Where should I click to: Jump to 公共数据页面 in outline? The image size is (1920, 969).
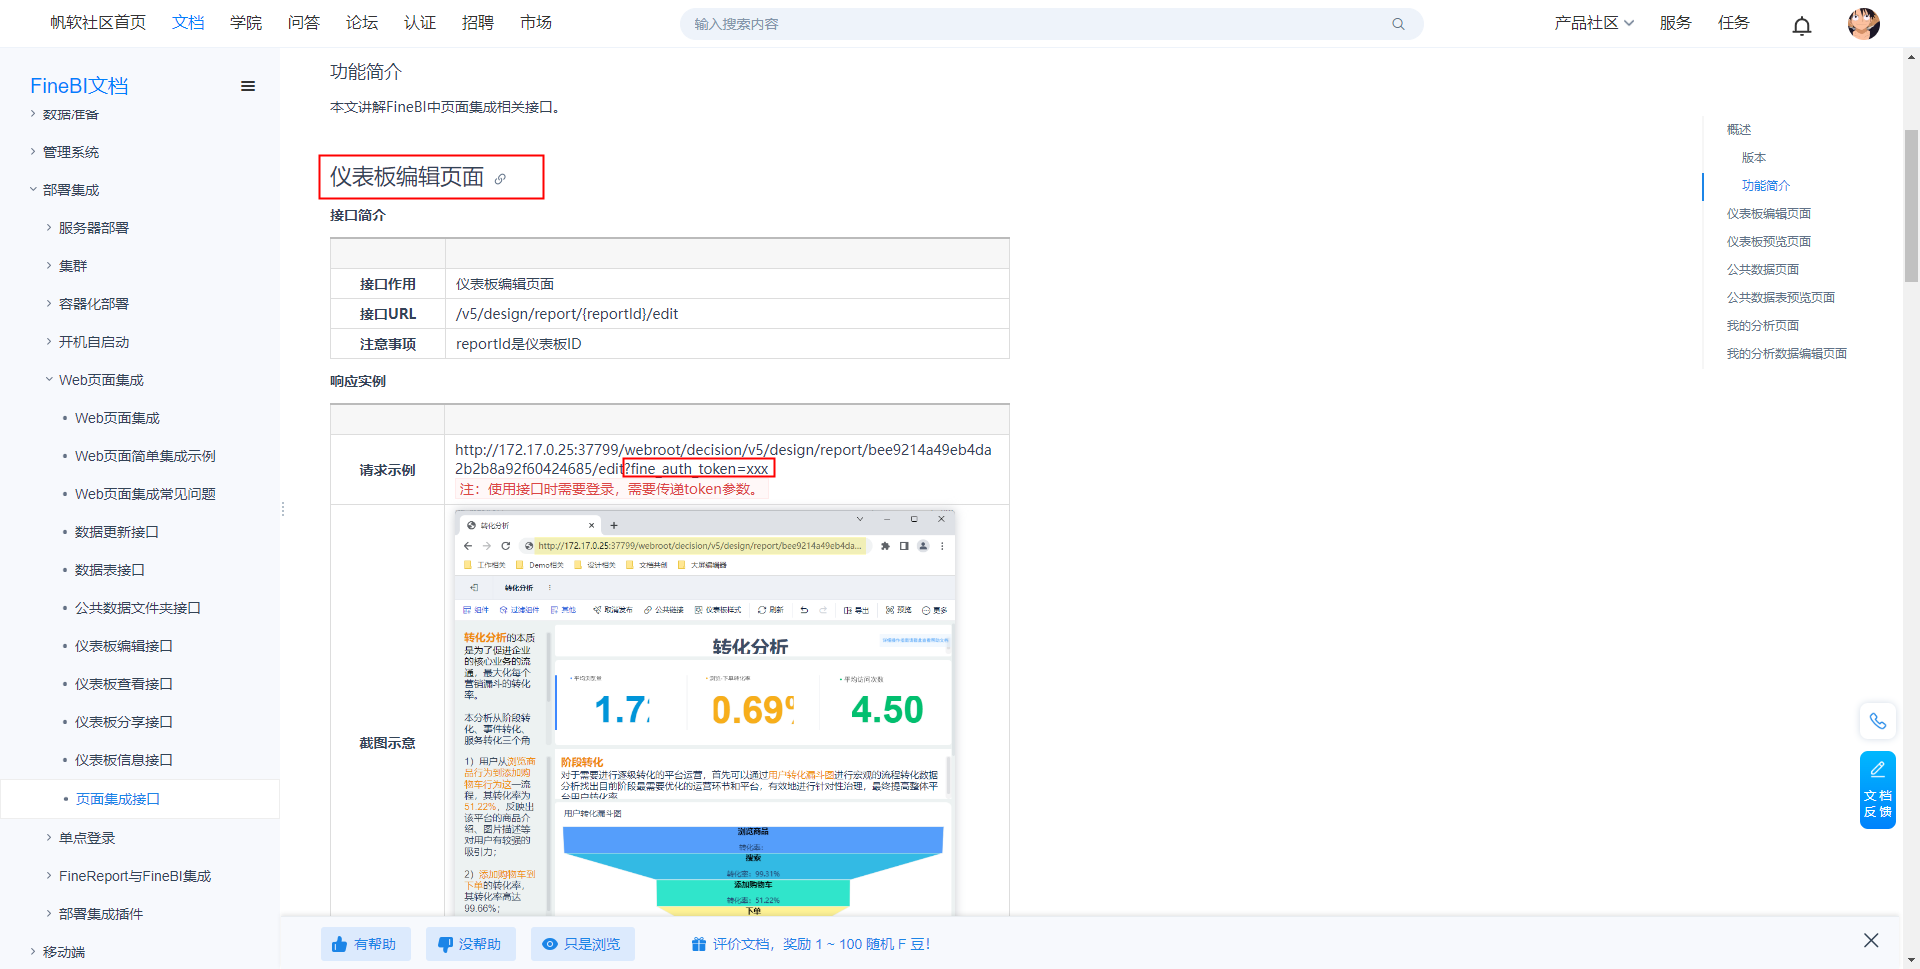pyautogui.click(x=1763, y=270)
